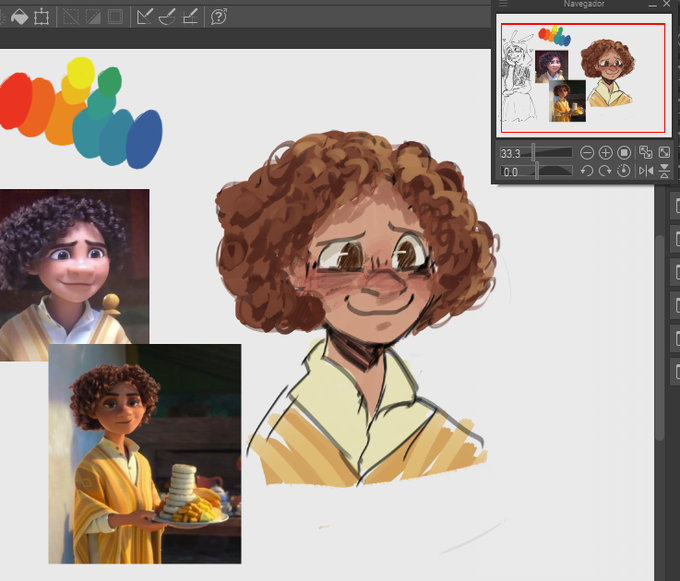Click Fit to screen icon in Navegador
The height and width of the screenshot is (581, 680).
[x=664, y=153]
